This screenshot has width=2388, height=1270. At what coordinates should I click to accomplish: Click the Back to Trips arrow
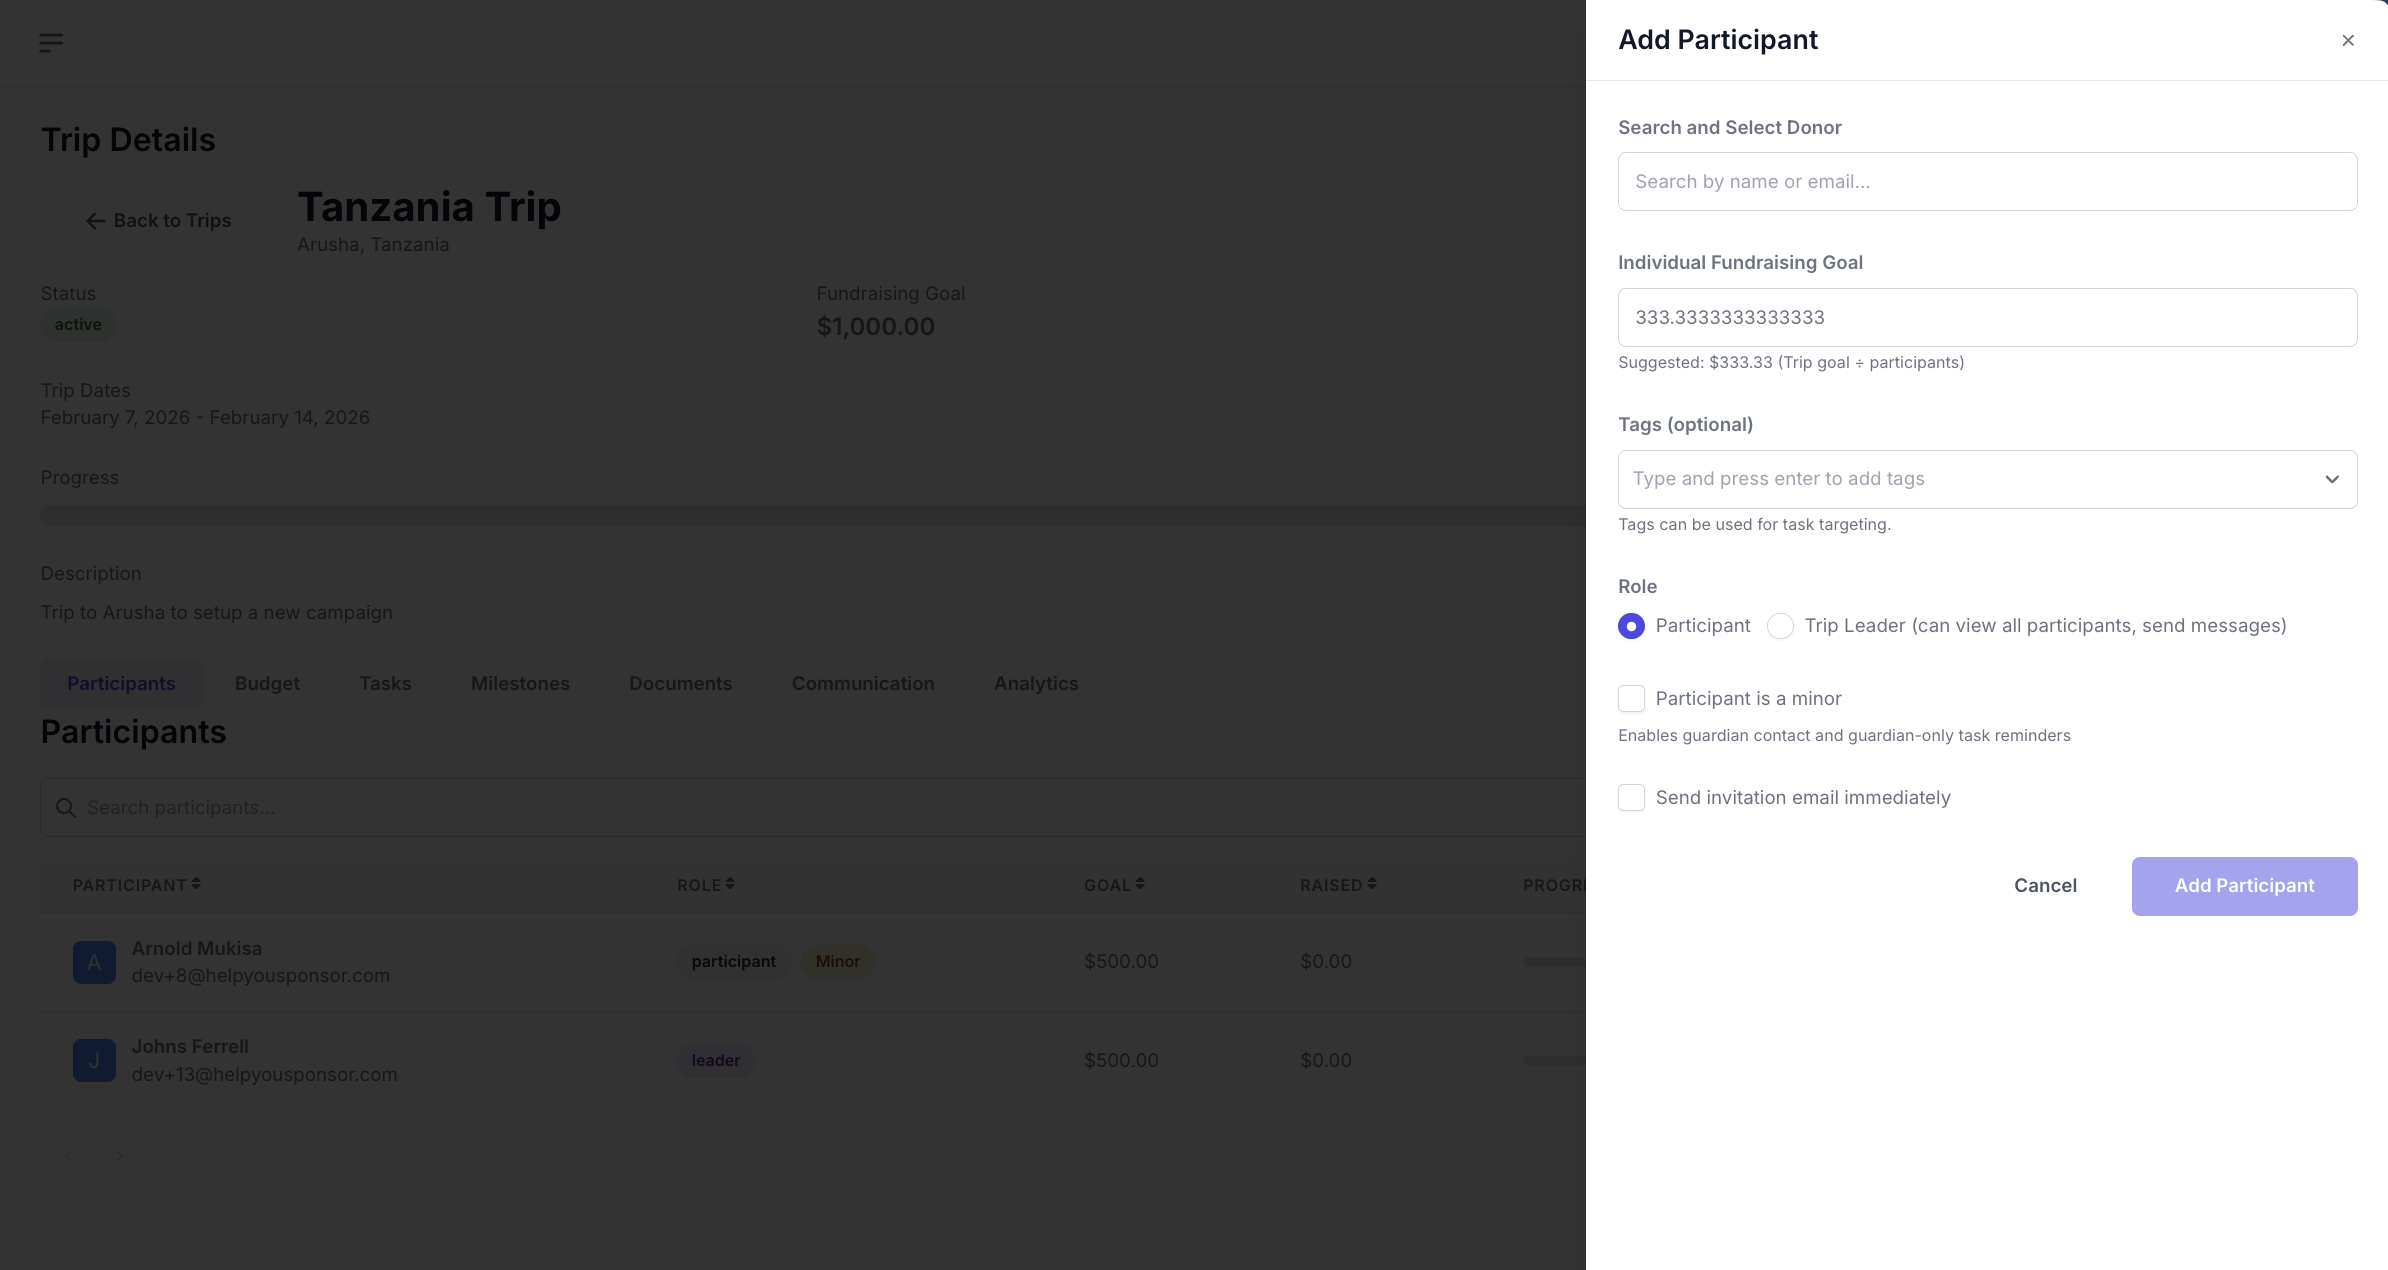(96, 221)
